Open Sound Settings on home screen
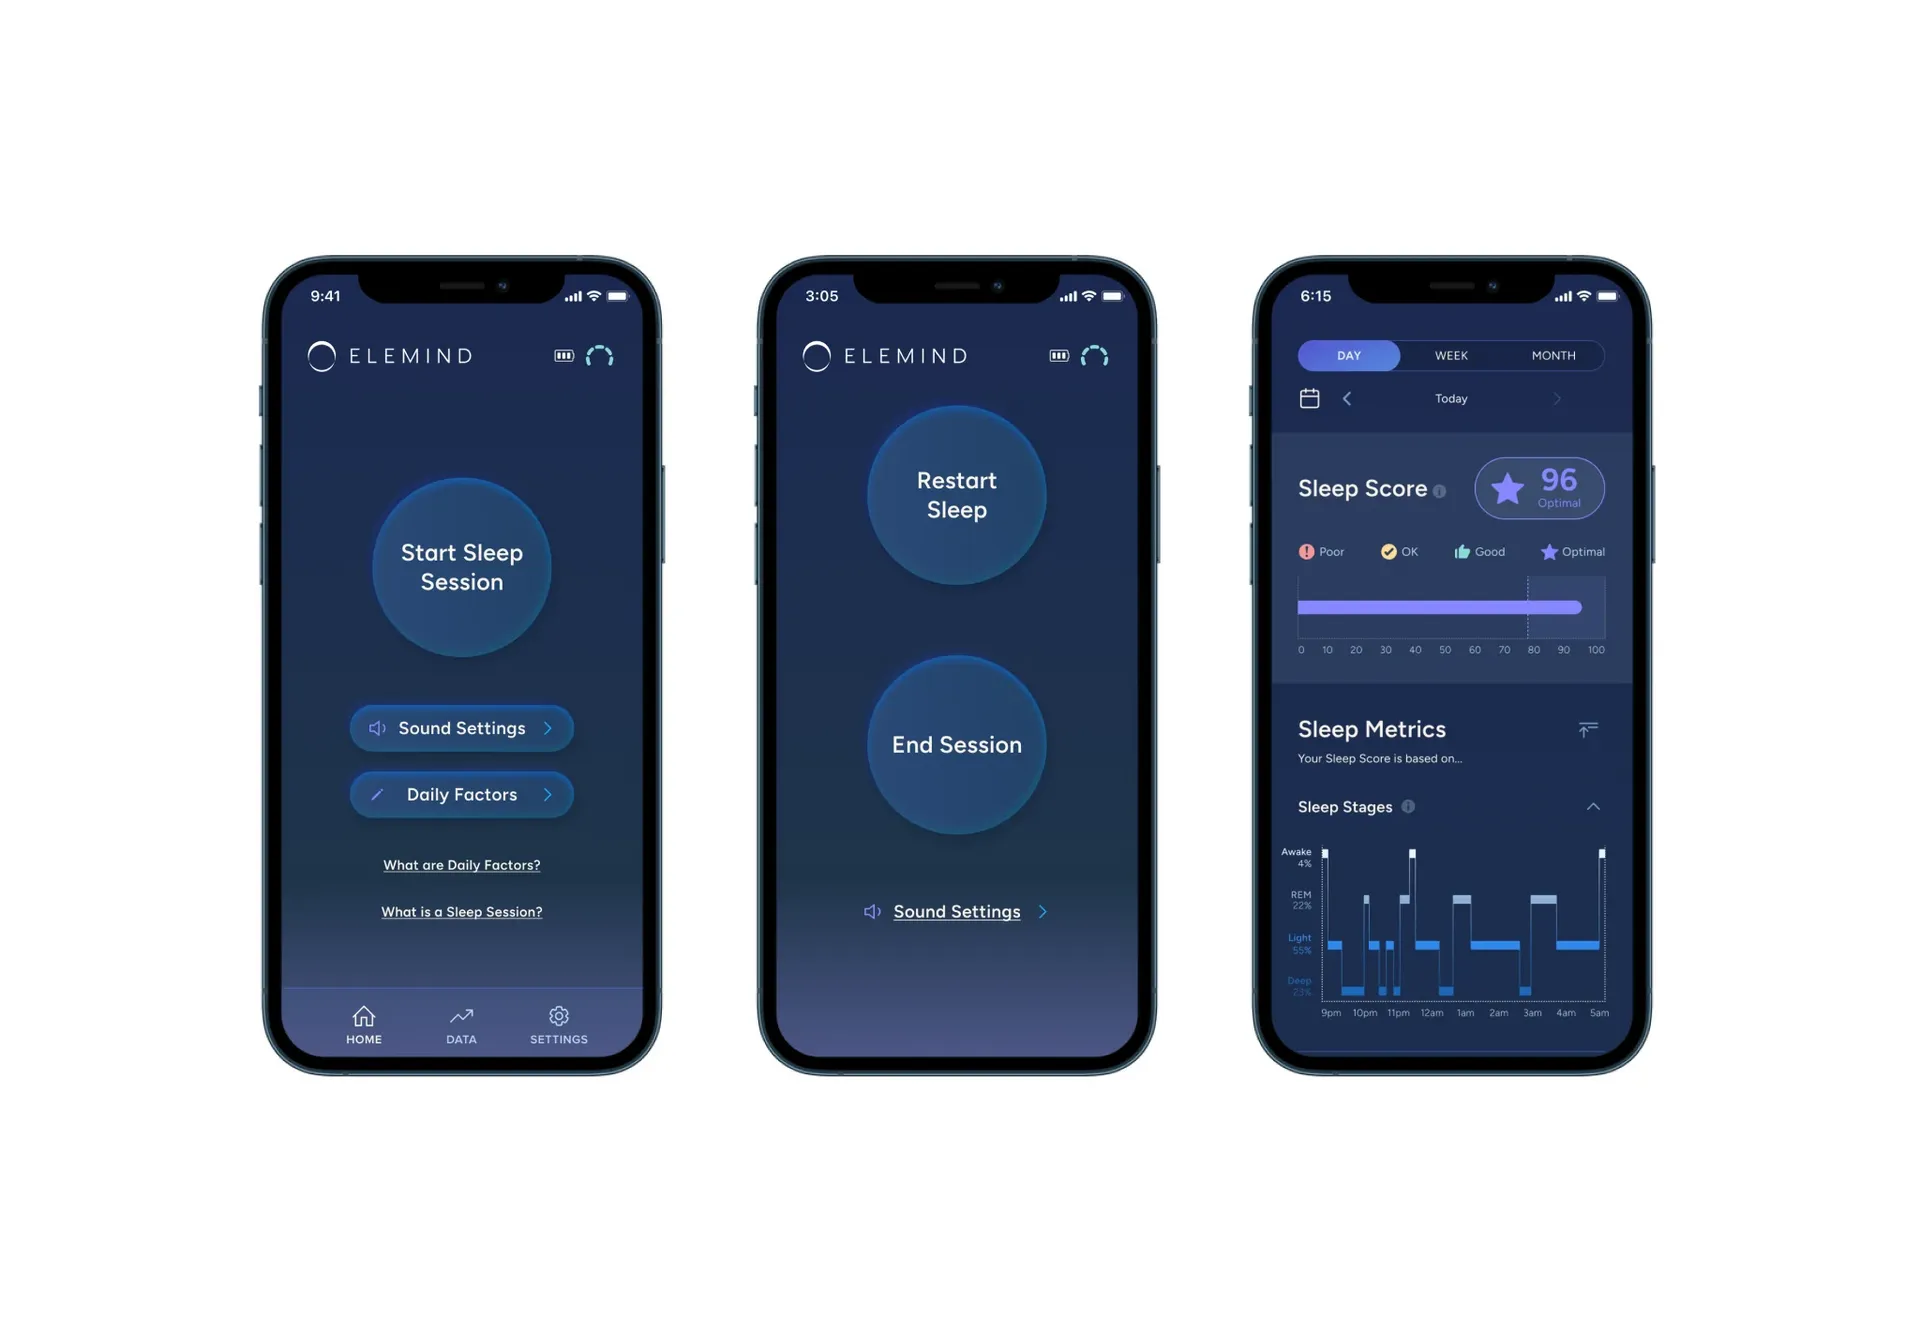This screenshot has height=1332, width=1920. (464, 727)
